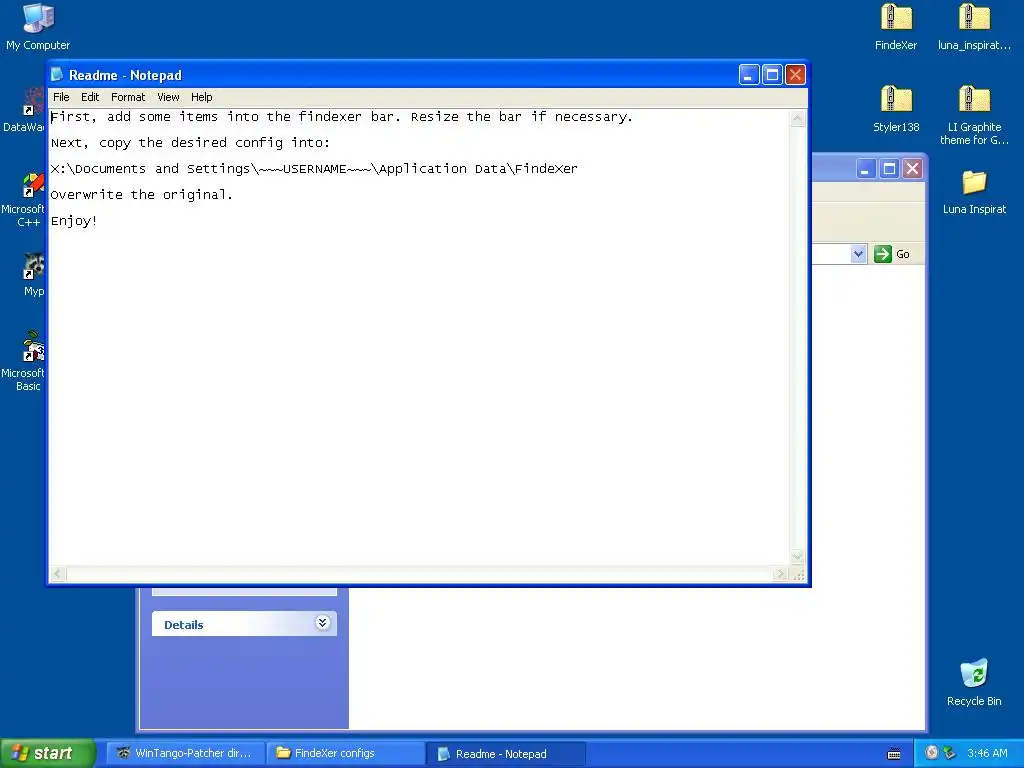
Task: Click the taskbar clock showing 3:46 AM
Action: pos(987,753)
